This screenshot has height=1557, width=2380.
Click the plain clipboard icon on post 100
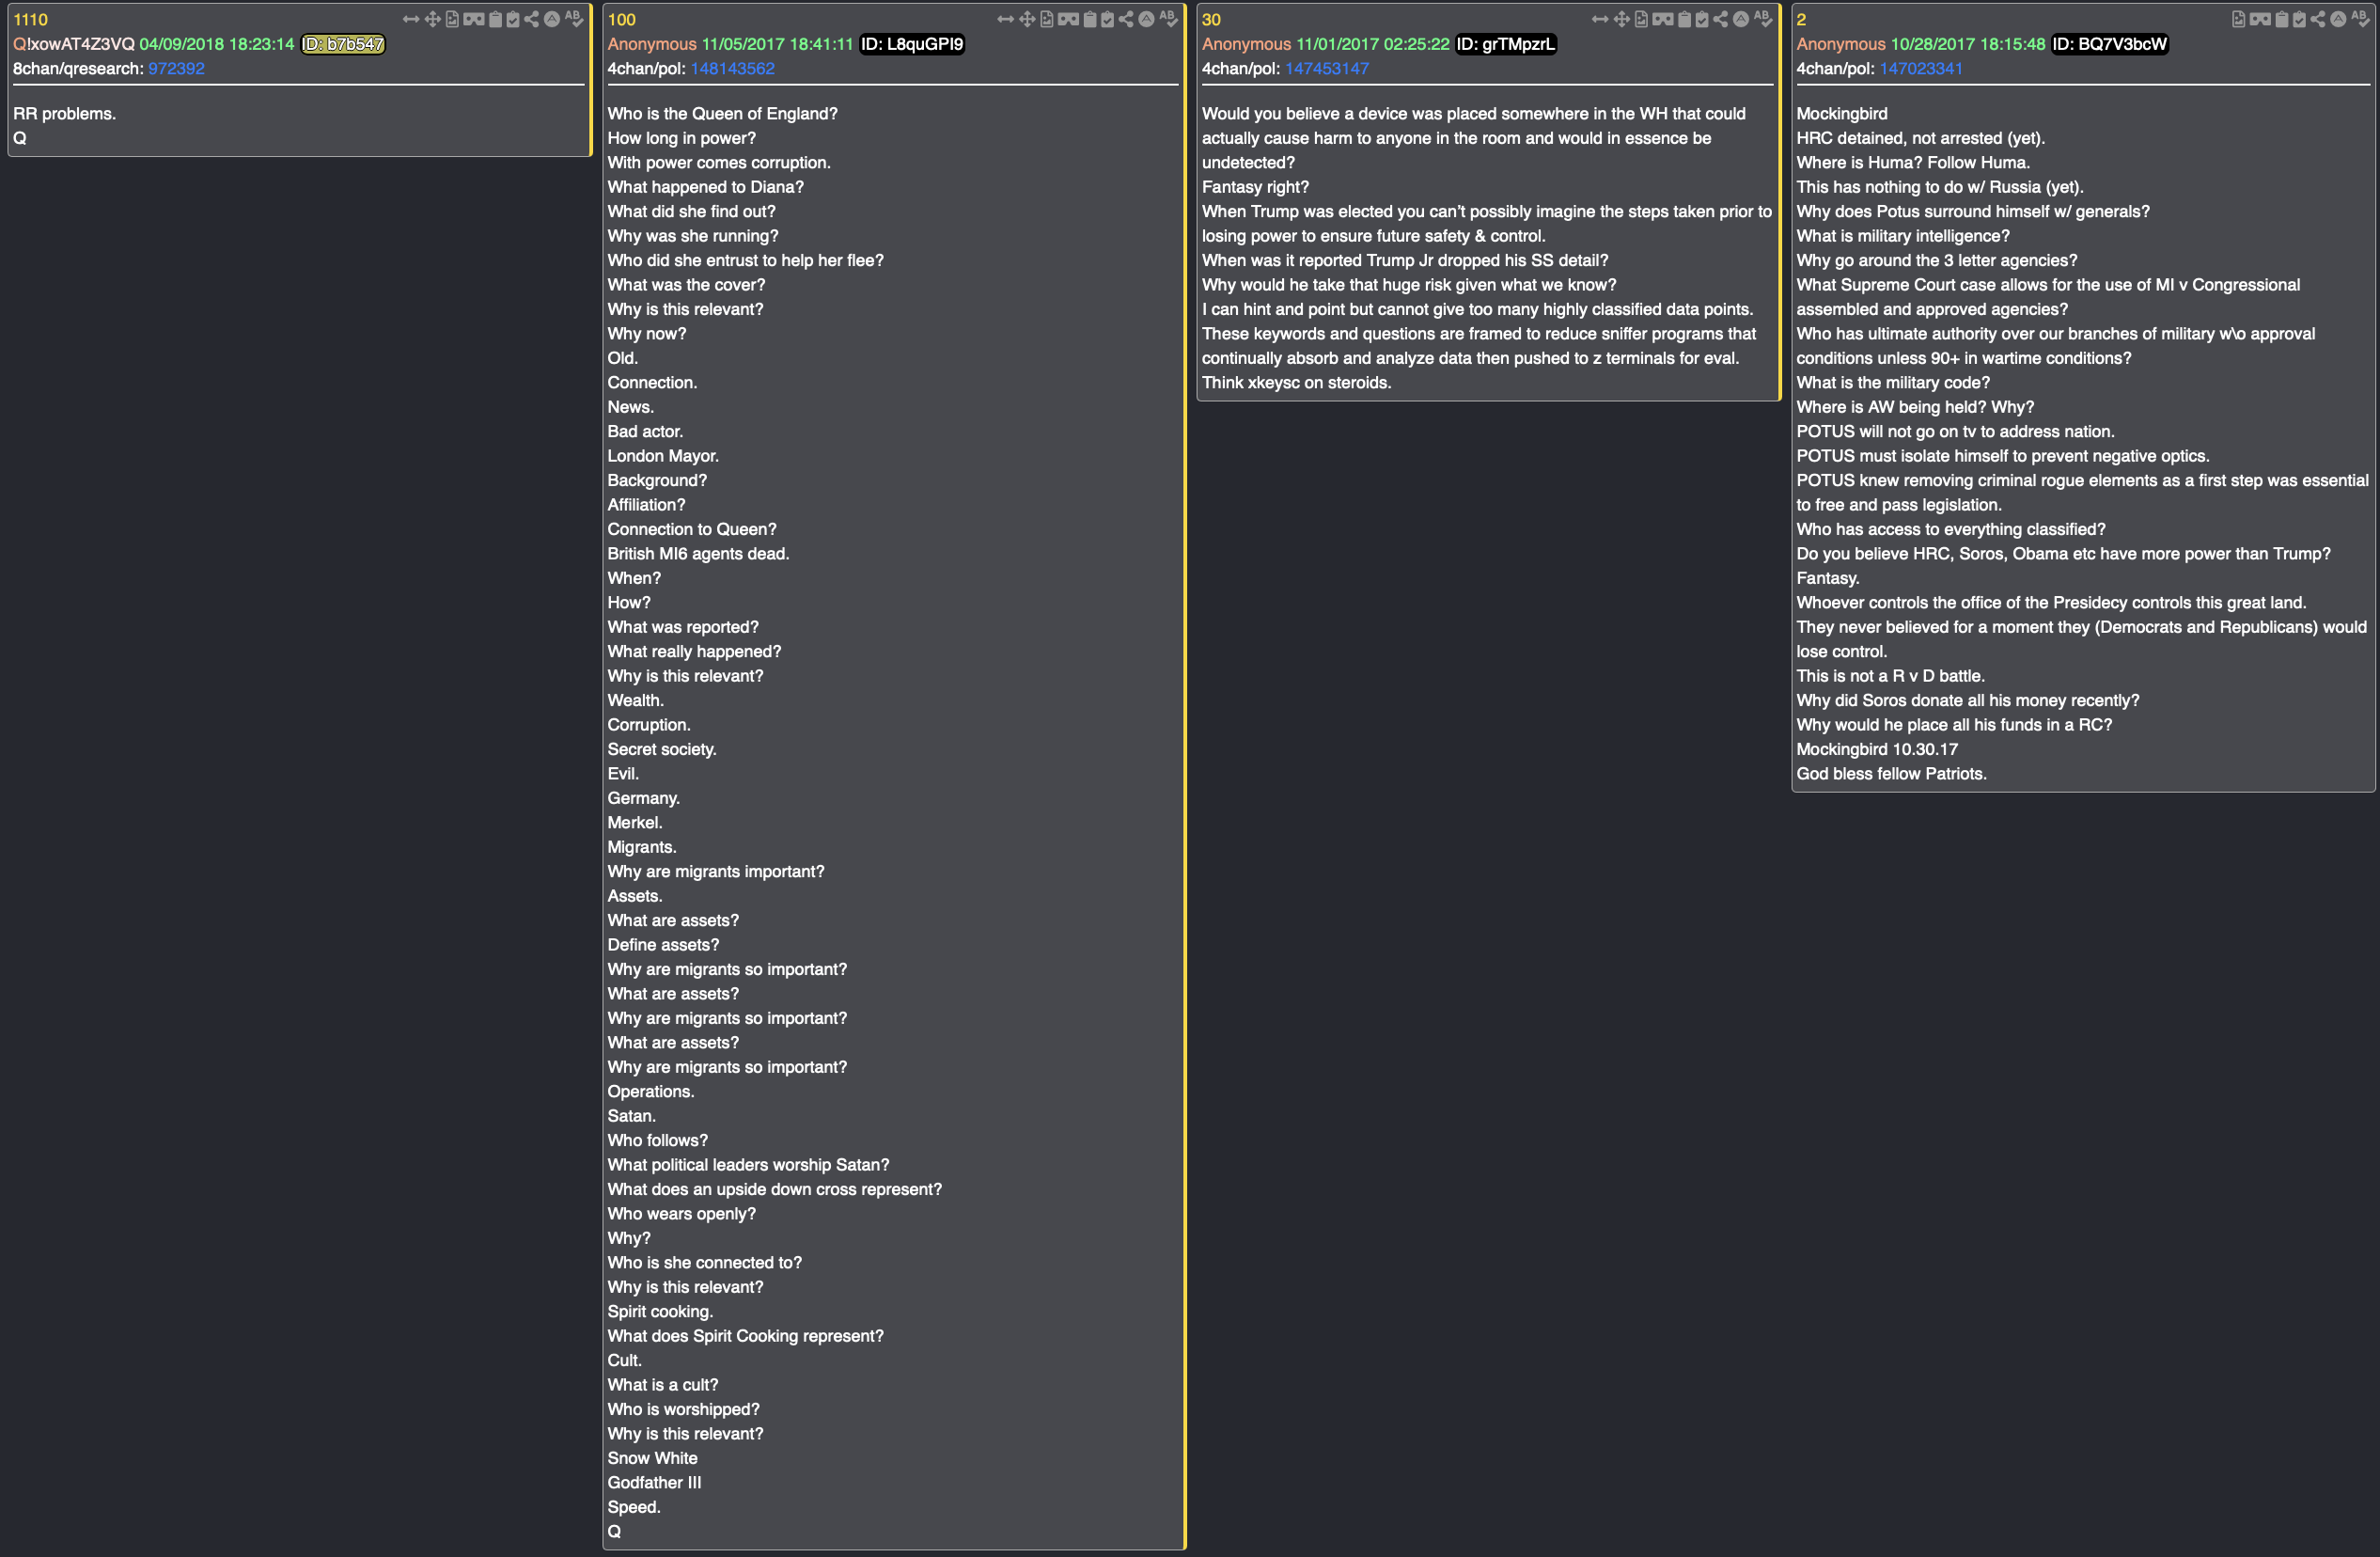coord(1090,19)
